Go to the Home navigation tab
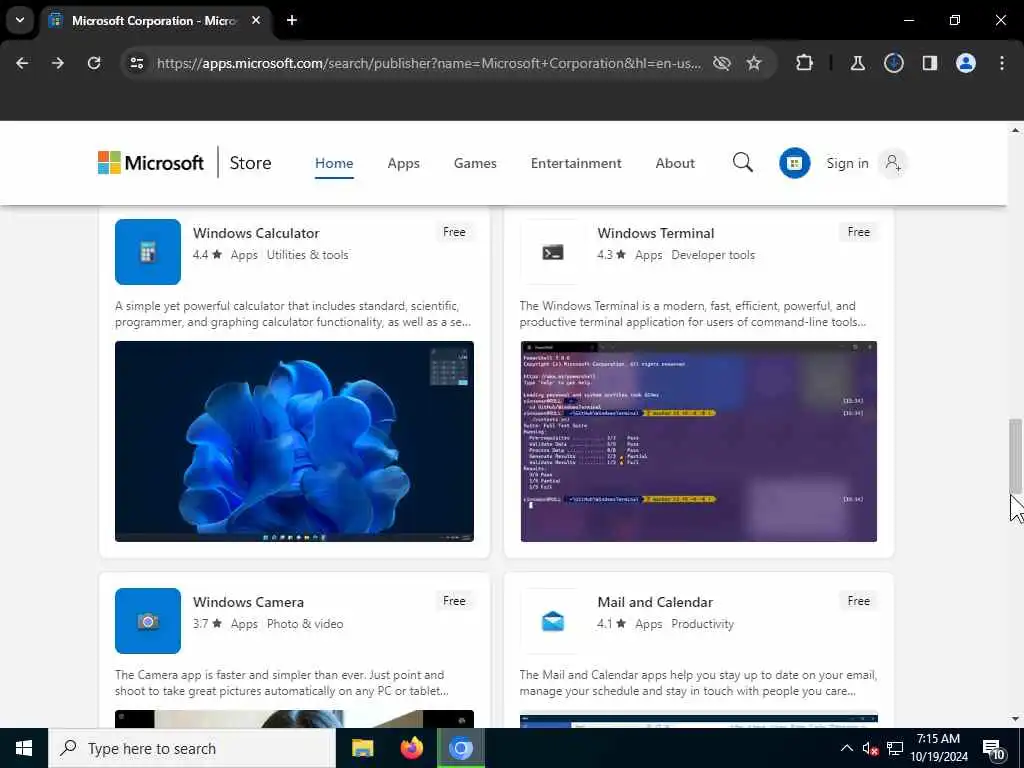 click(x=334, y=163)
